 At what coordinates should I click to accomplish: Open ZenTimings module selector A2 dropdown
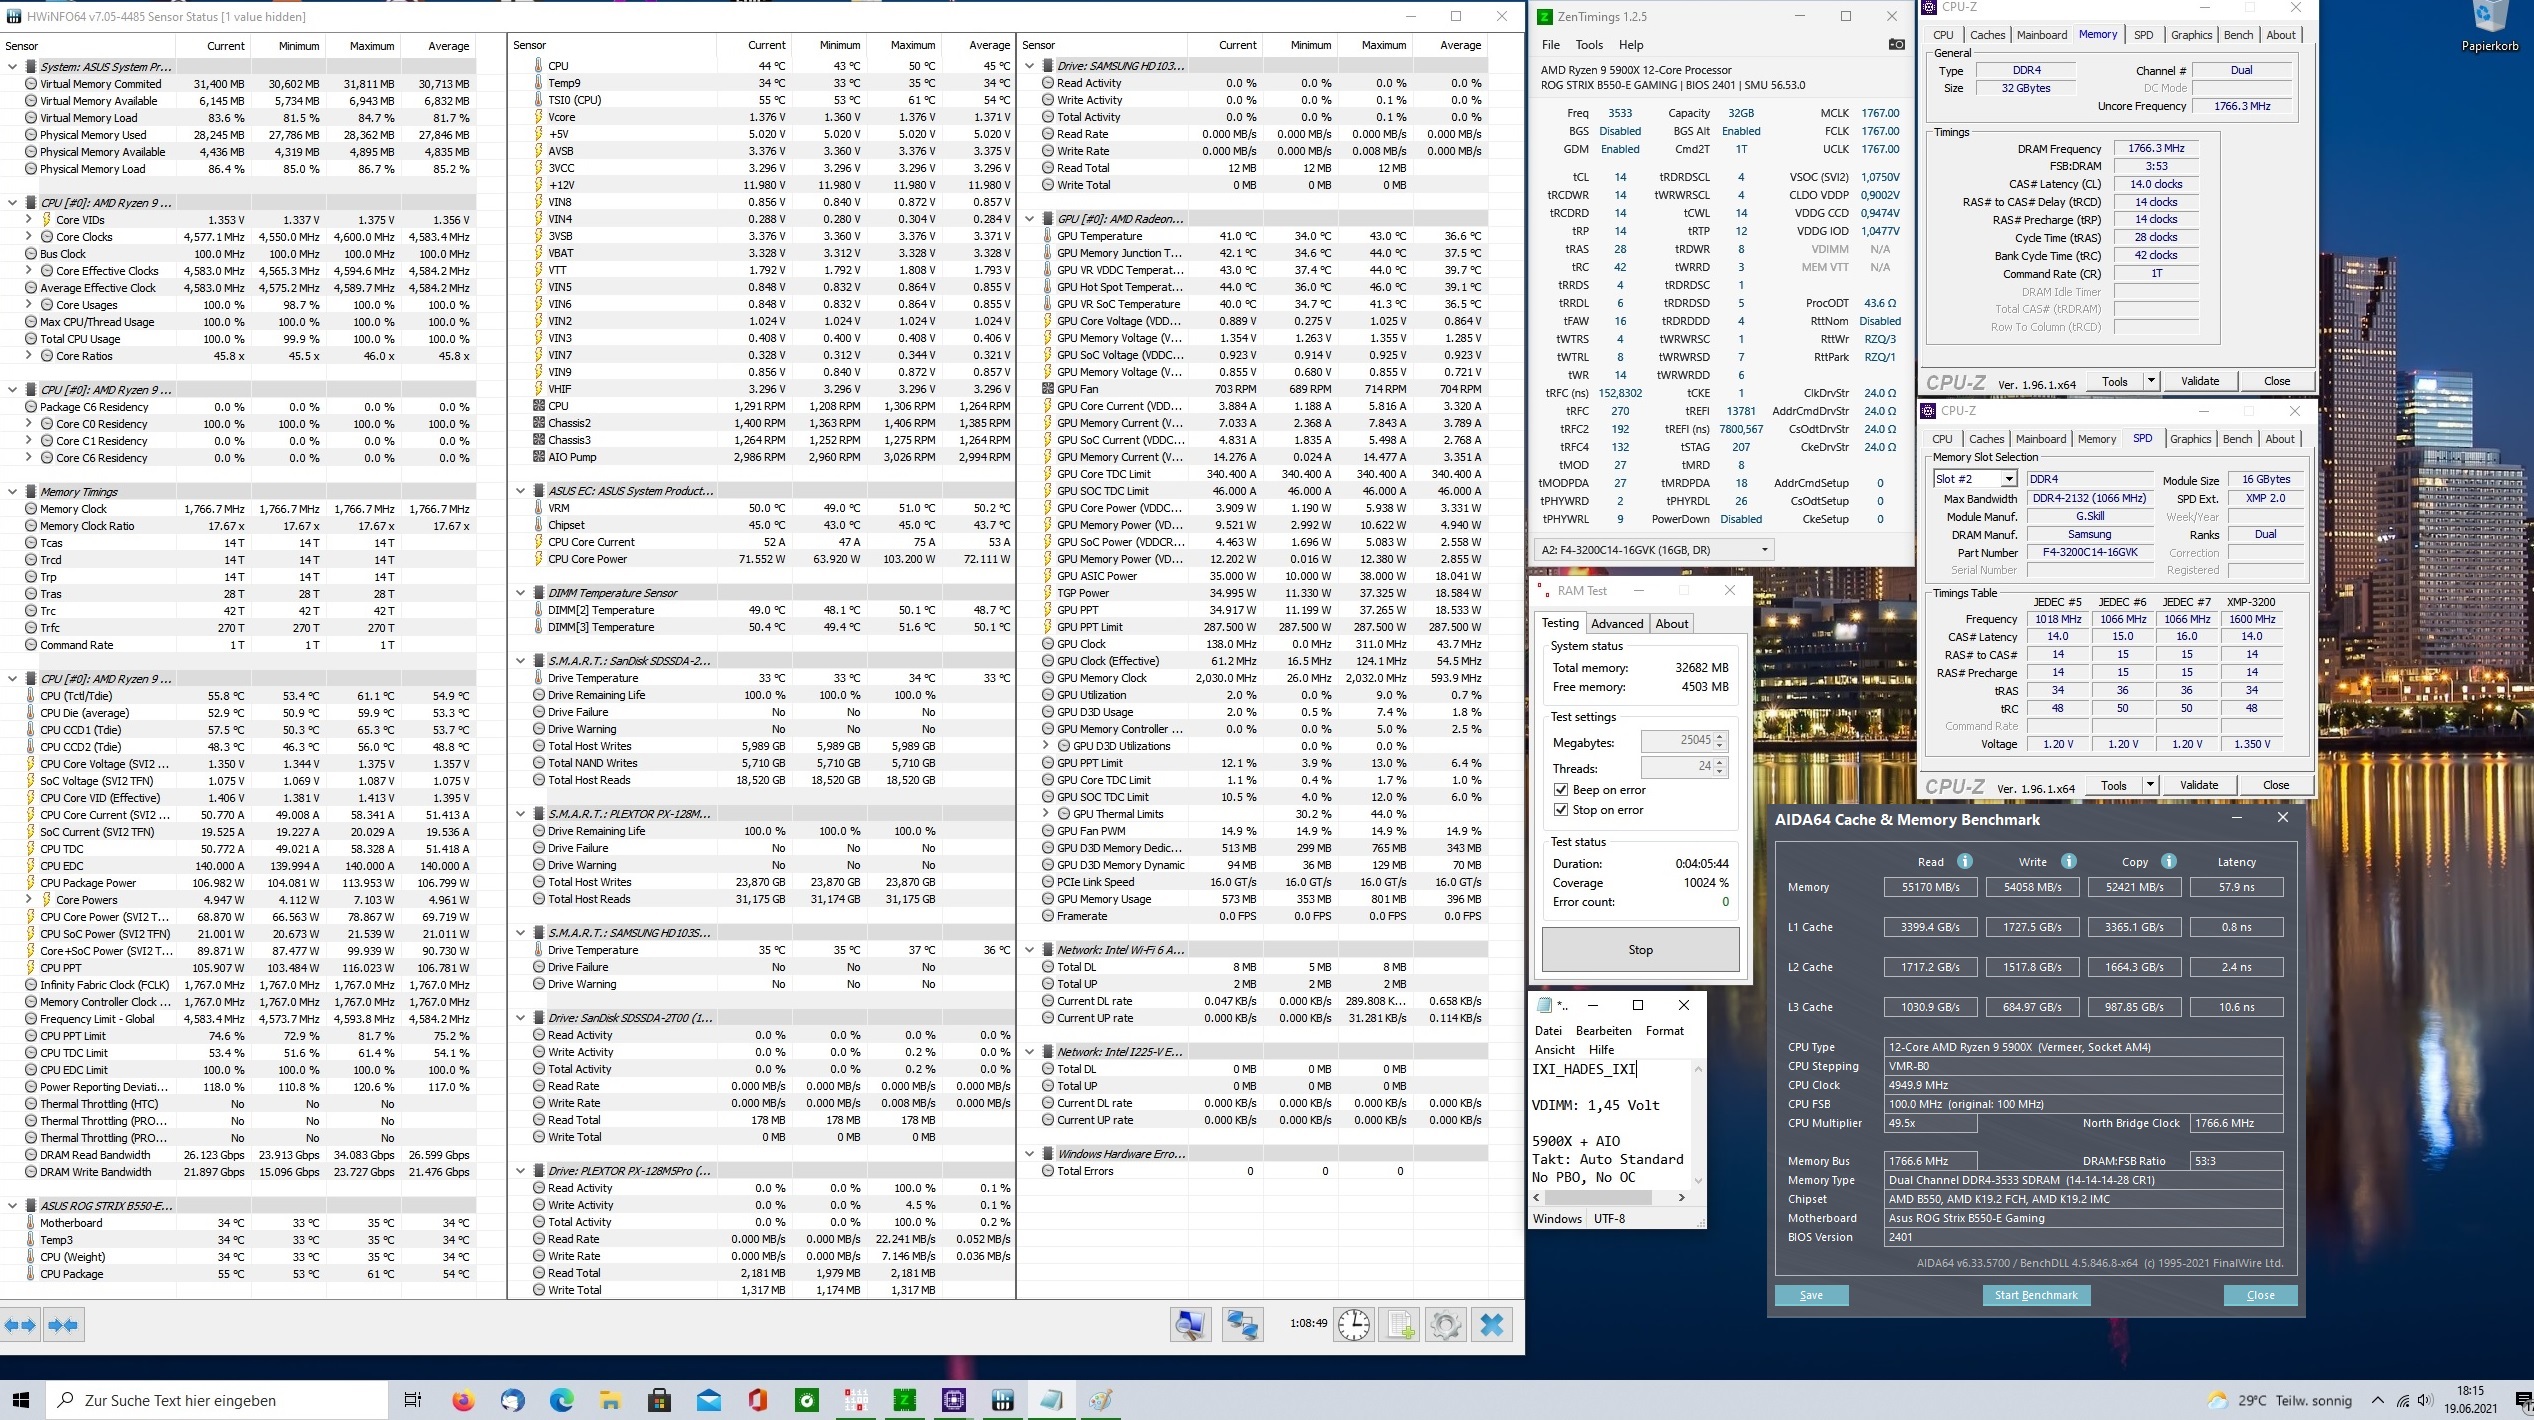click(x=1764, y=549)
